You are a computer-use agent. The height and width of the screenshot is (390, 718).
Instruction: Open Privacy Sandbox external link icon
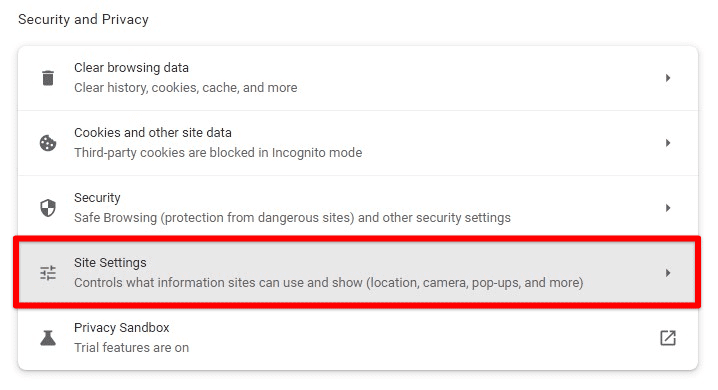click(x=668, y=338)
